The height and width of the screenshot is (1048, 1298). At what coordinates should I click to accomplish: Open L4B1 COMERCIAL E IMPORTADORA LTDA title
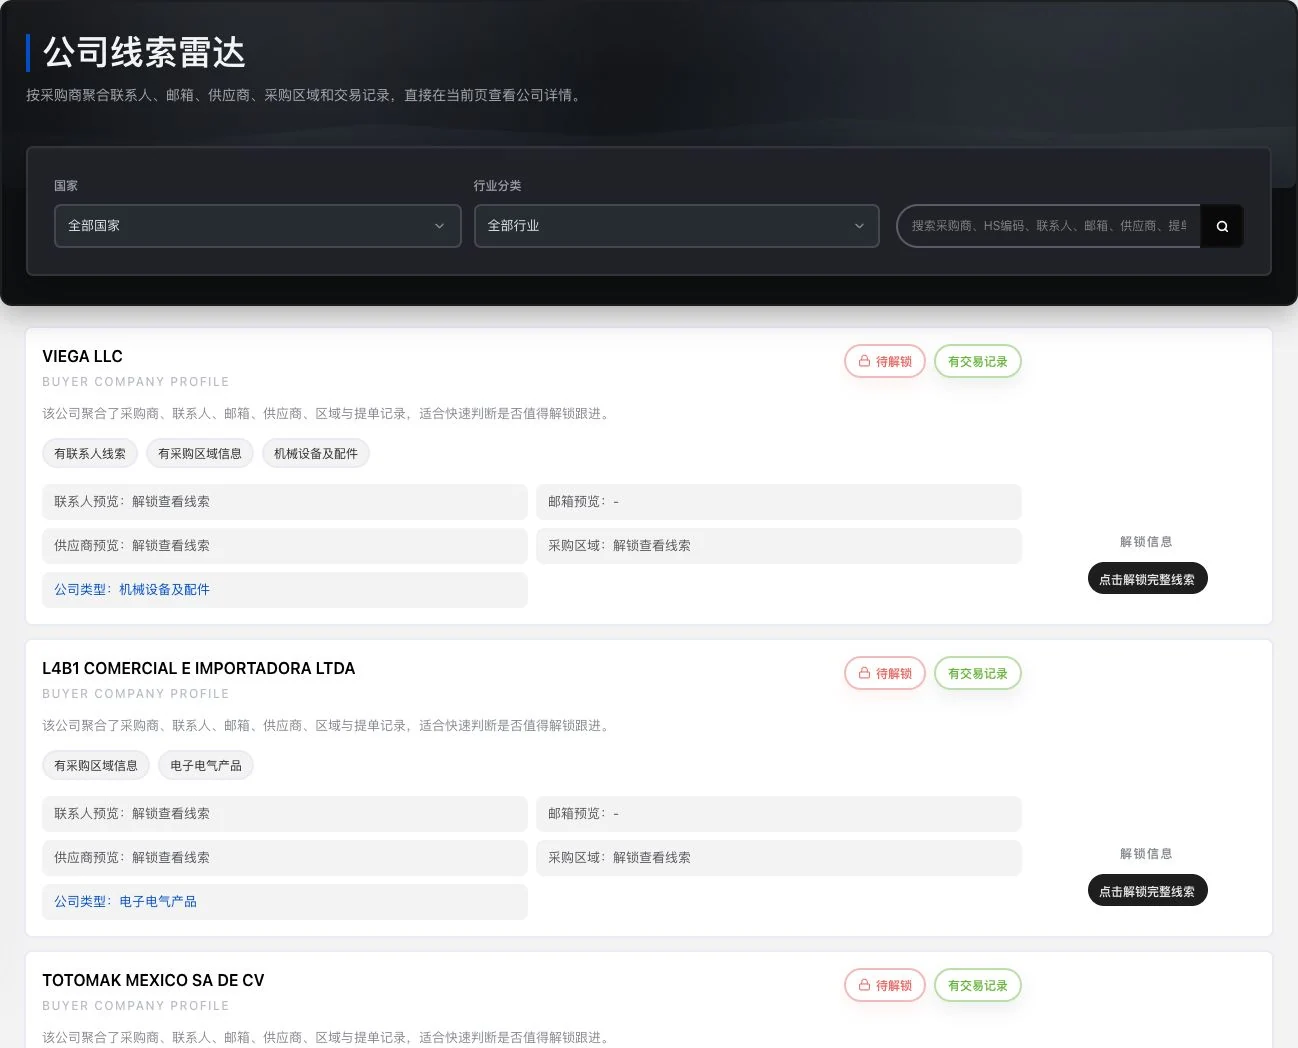199,668
